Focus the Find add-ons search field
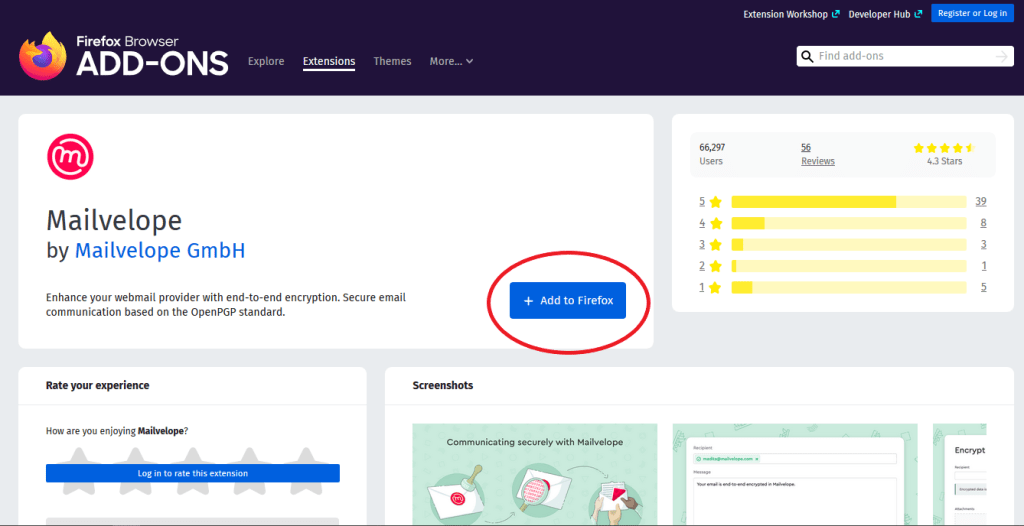Image resolution: width=1024 pixels, height=526 pixels. [900, 56]
